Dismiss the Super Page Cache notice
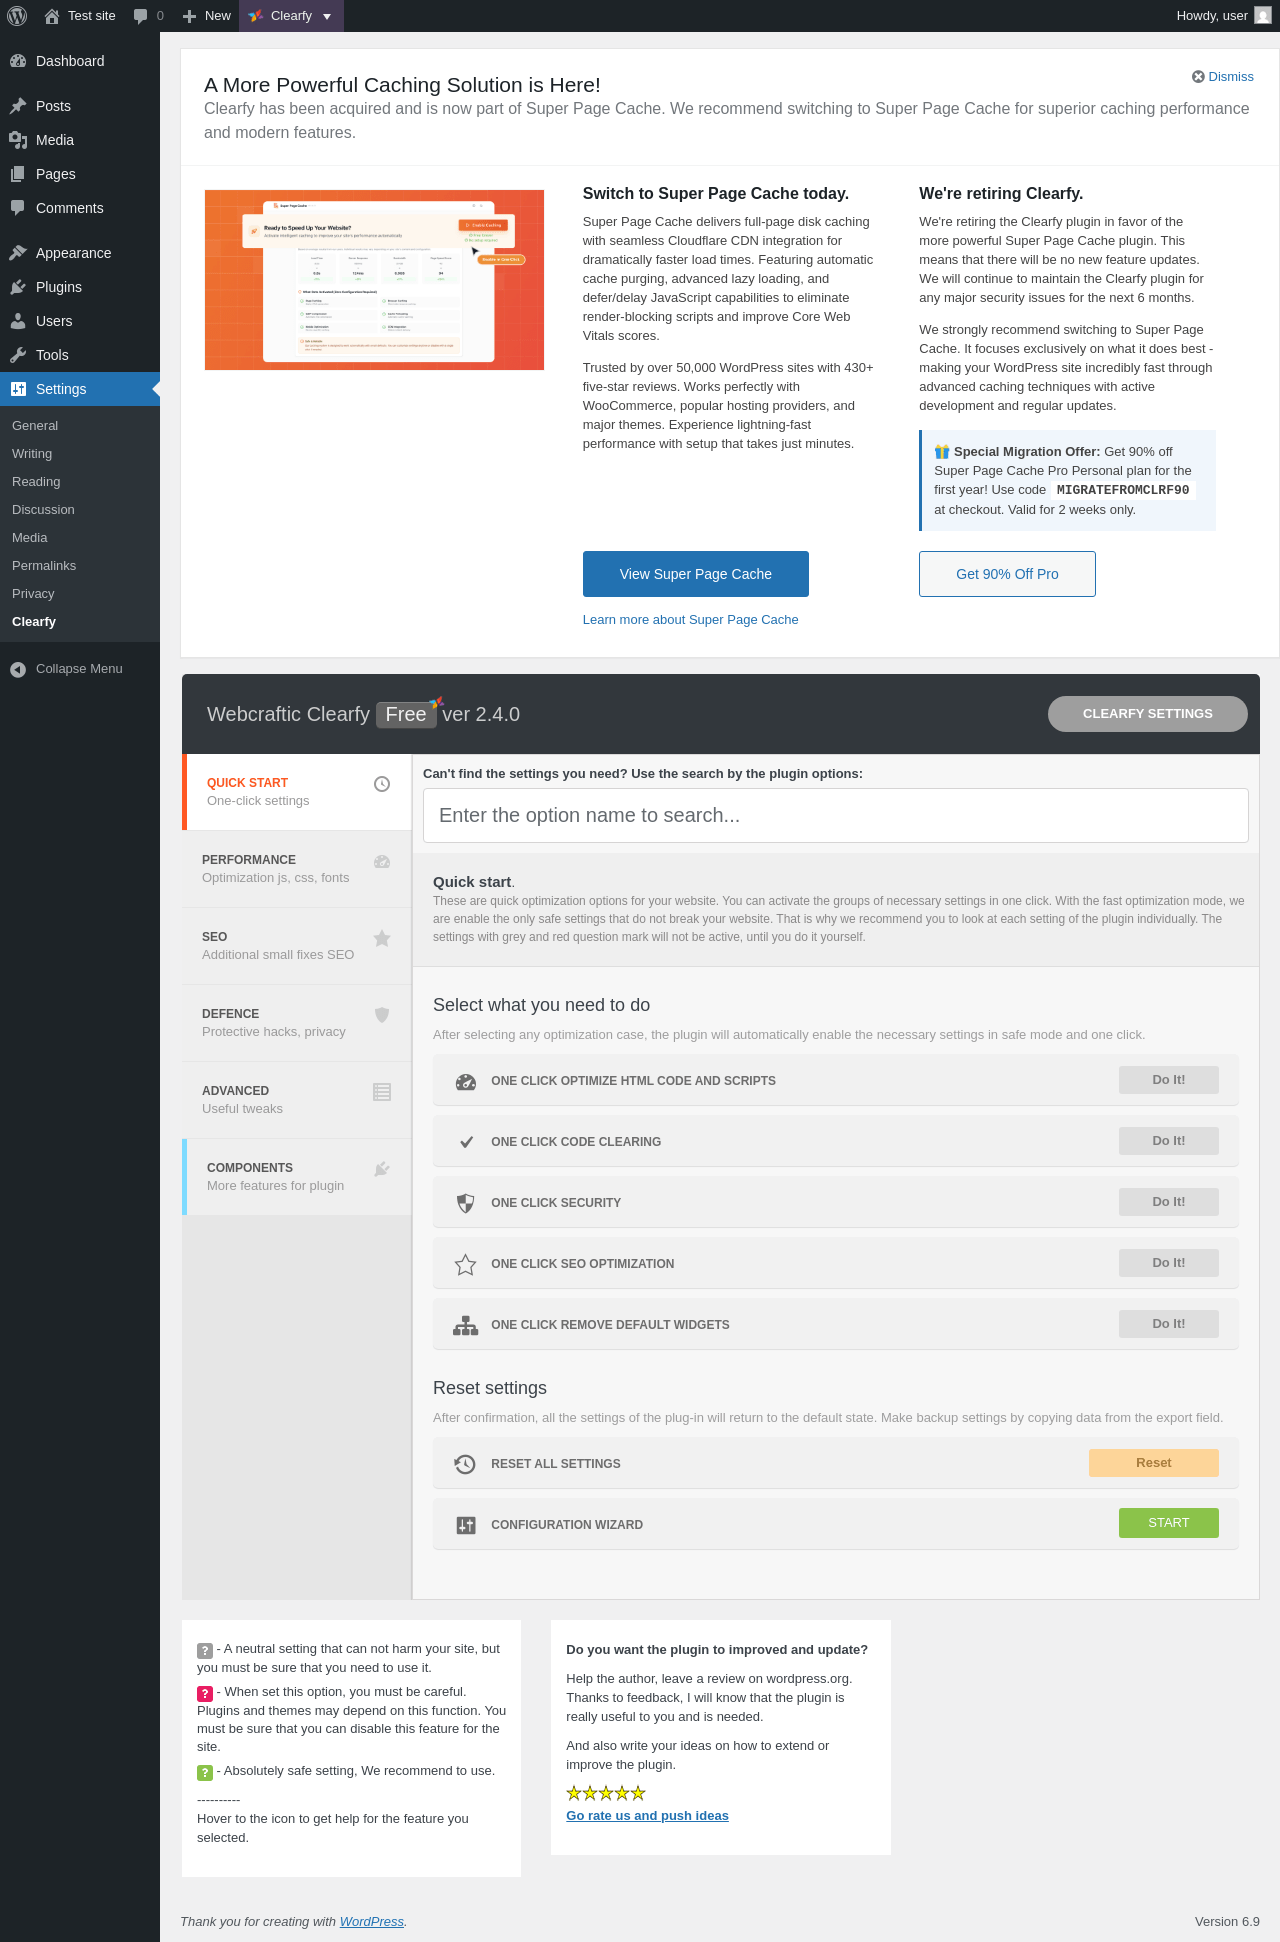The height and width of the screenshot is (1942, 1280). coord(1223,77)
